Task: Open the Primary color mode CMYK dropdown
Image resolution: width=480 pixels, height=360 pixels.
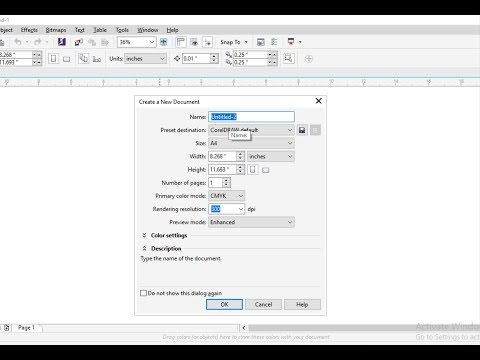Action: 227,196
